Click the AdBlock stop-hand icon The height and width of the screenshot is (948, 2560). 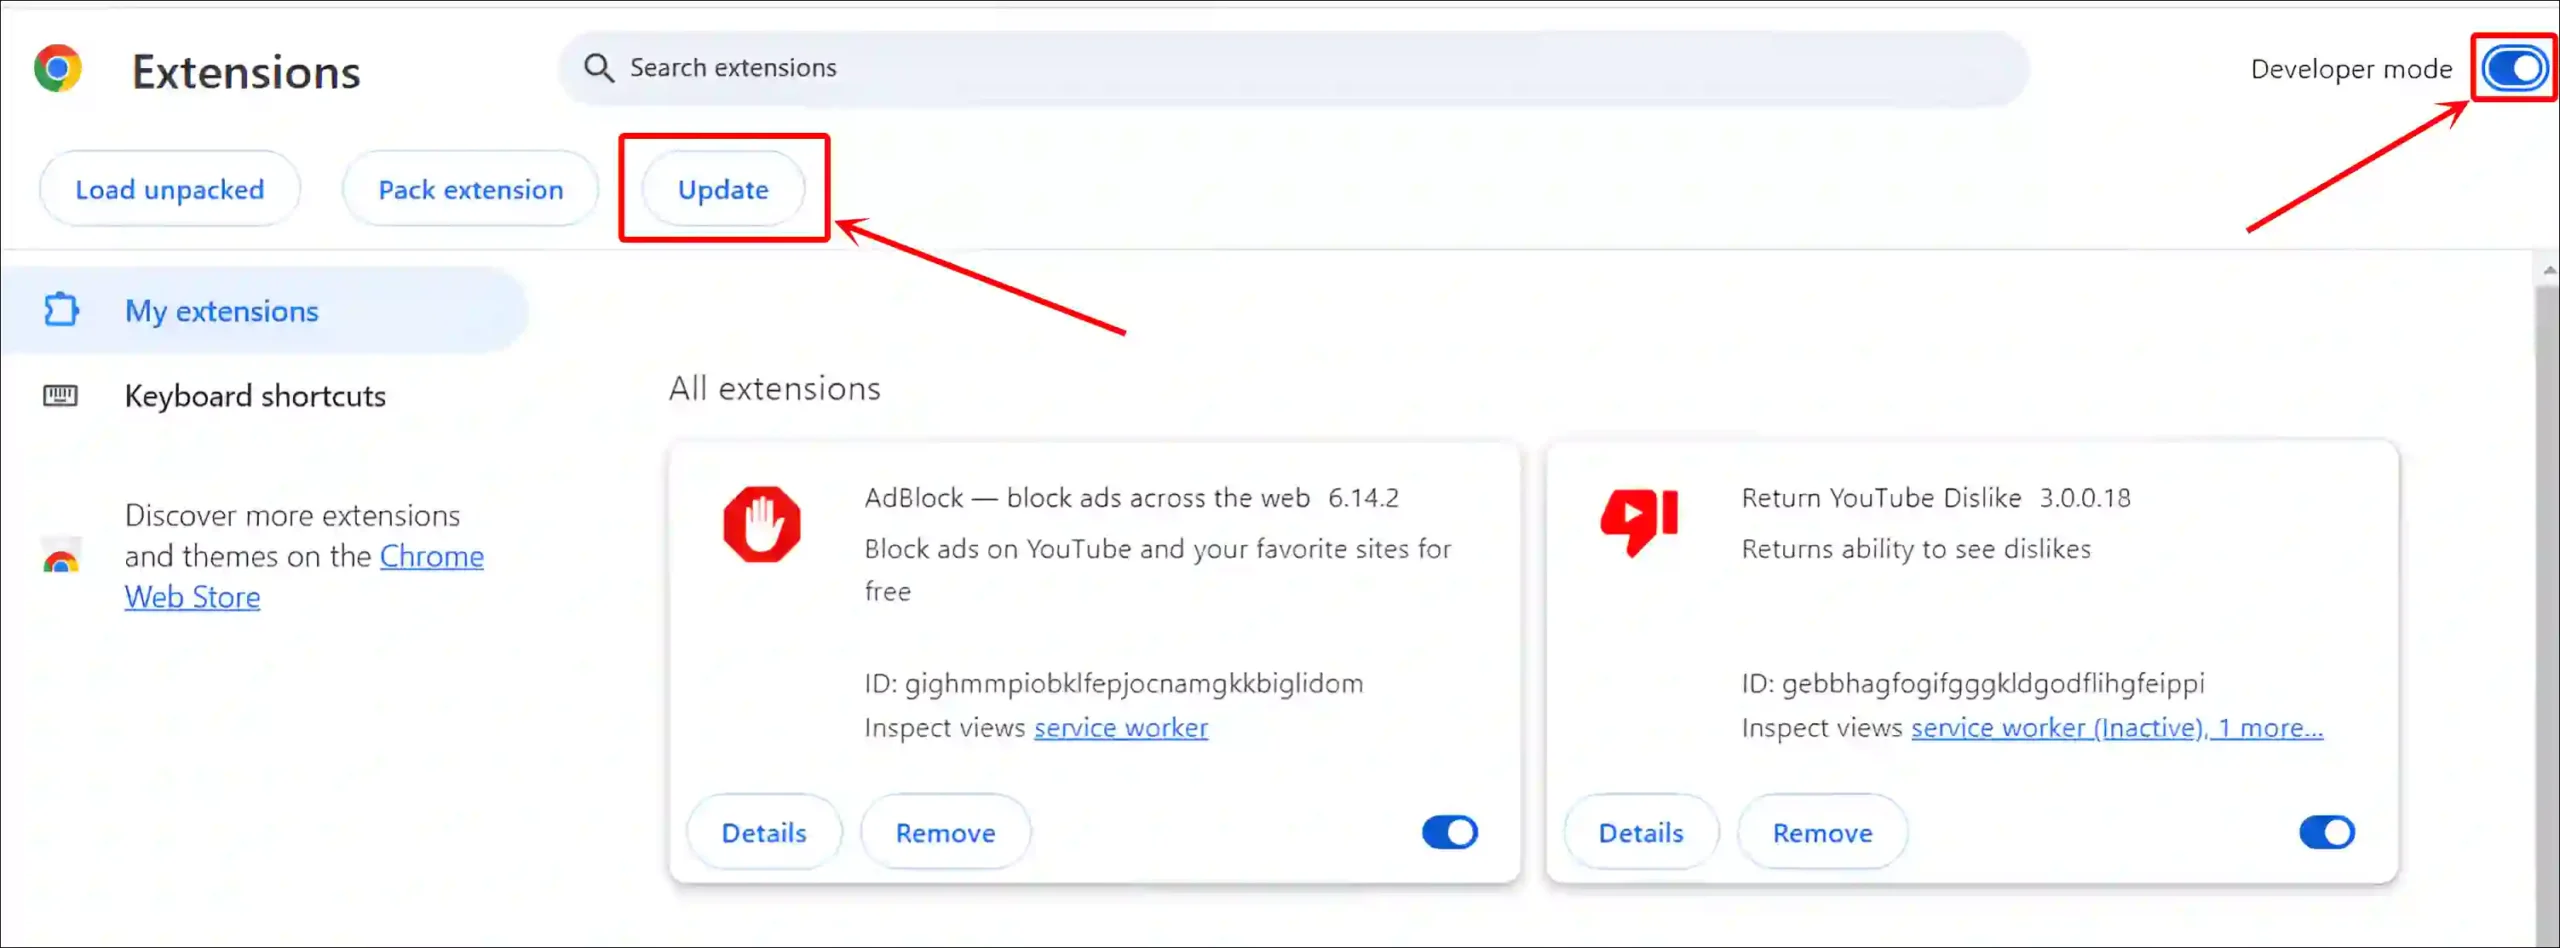tap(762, 524)
